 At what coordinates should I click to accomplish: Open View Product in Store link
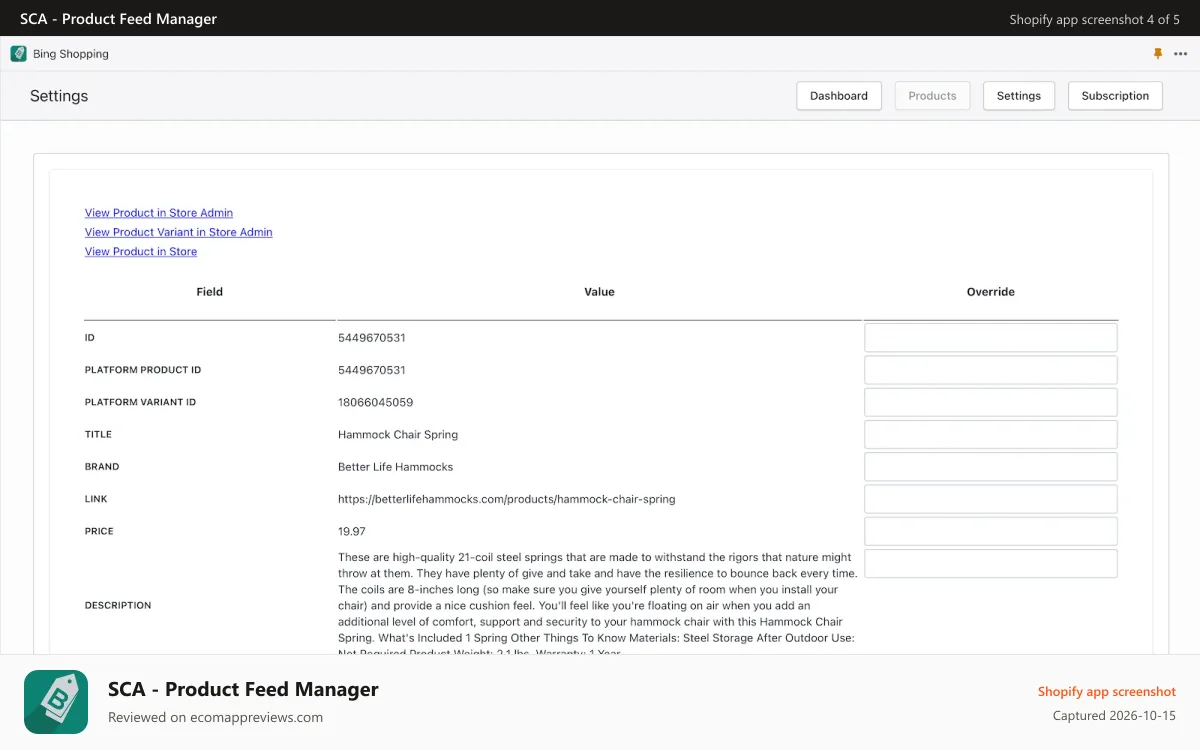point(141,252)
